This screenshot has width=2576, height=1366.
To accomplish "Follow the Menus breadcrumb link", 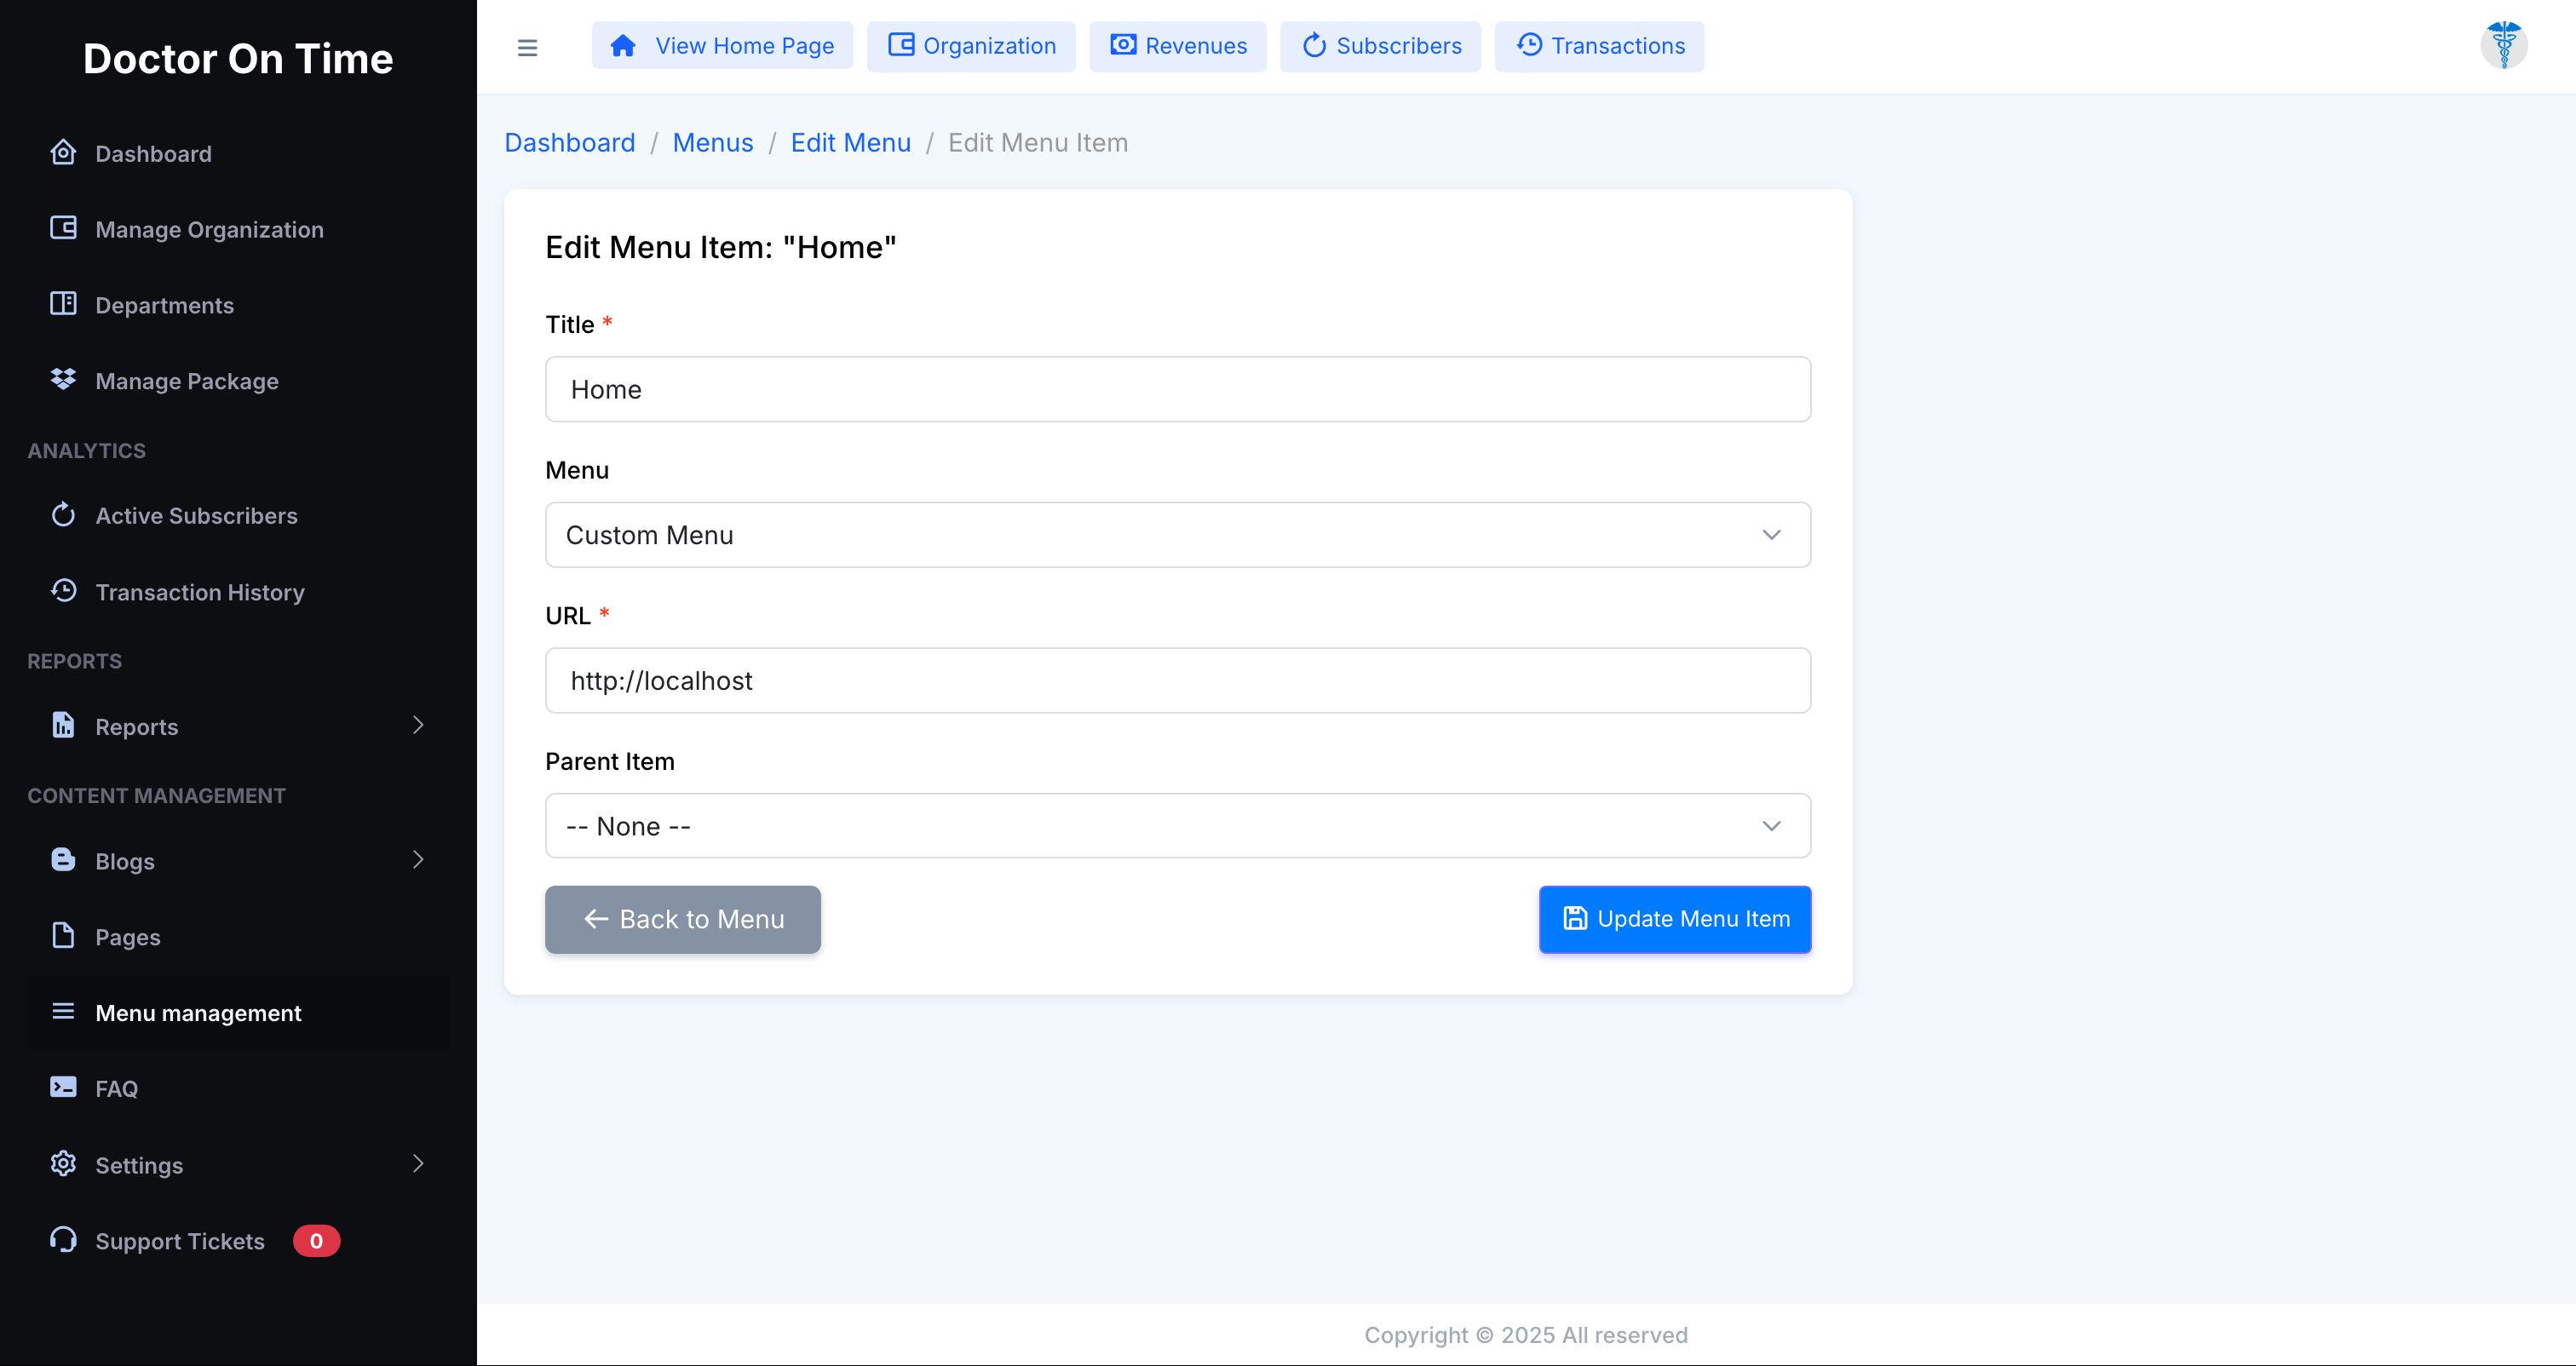I will [713, 143].
